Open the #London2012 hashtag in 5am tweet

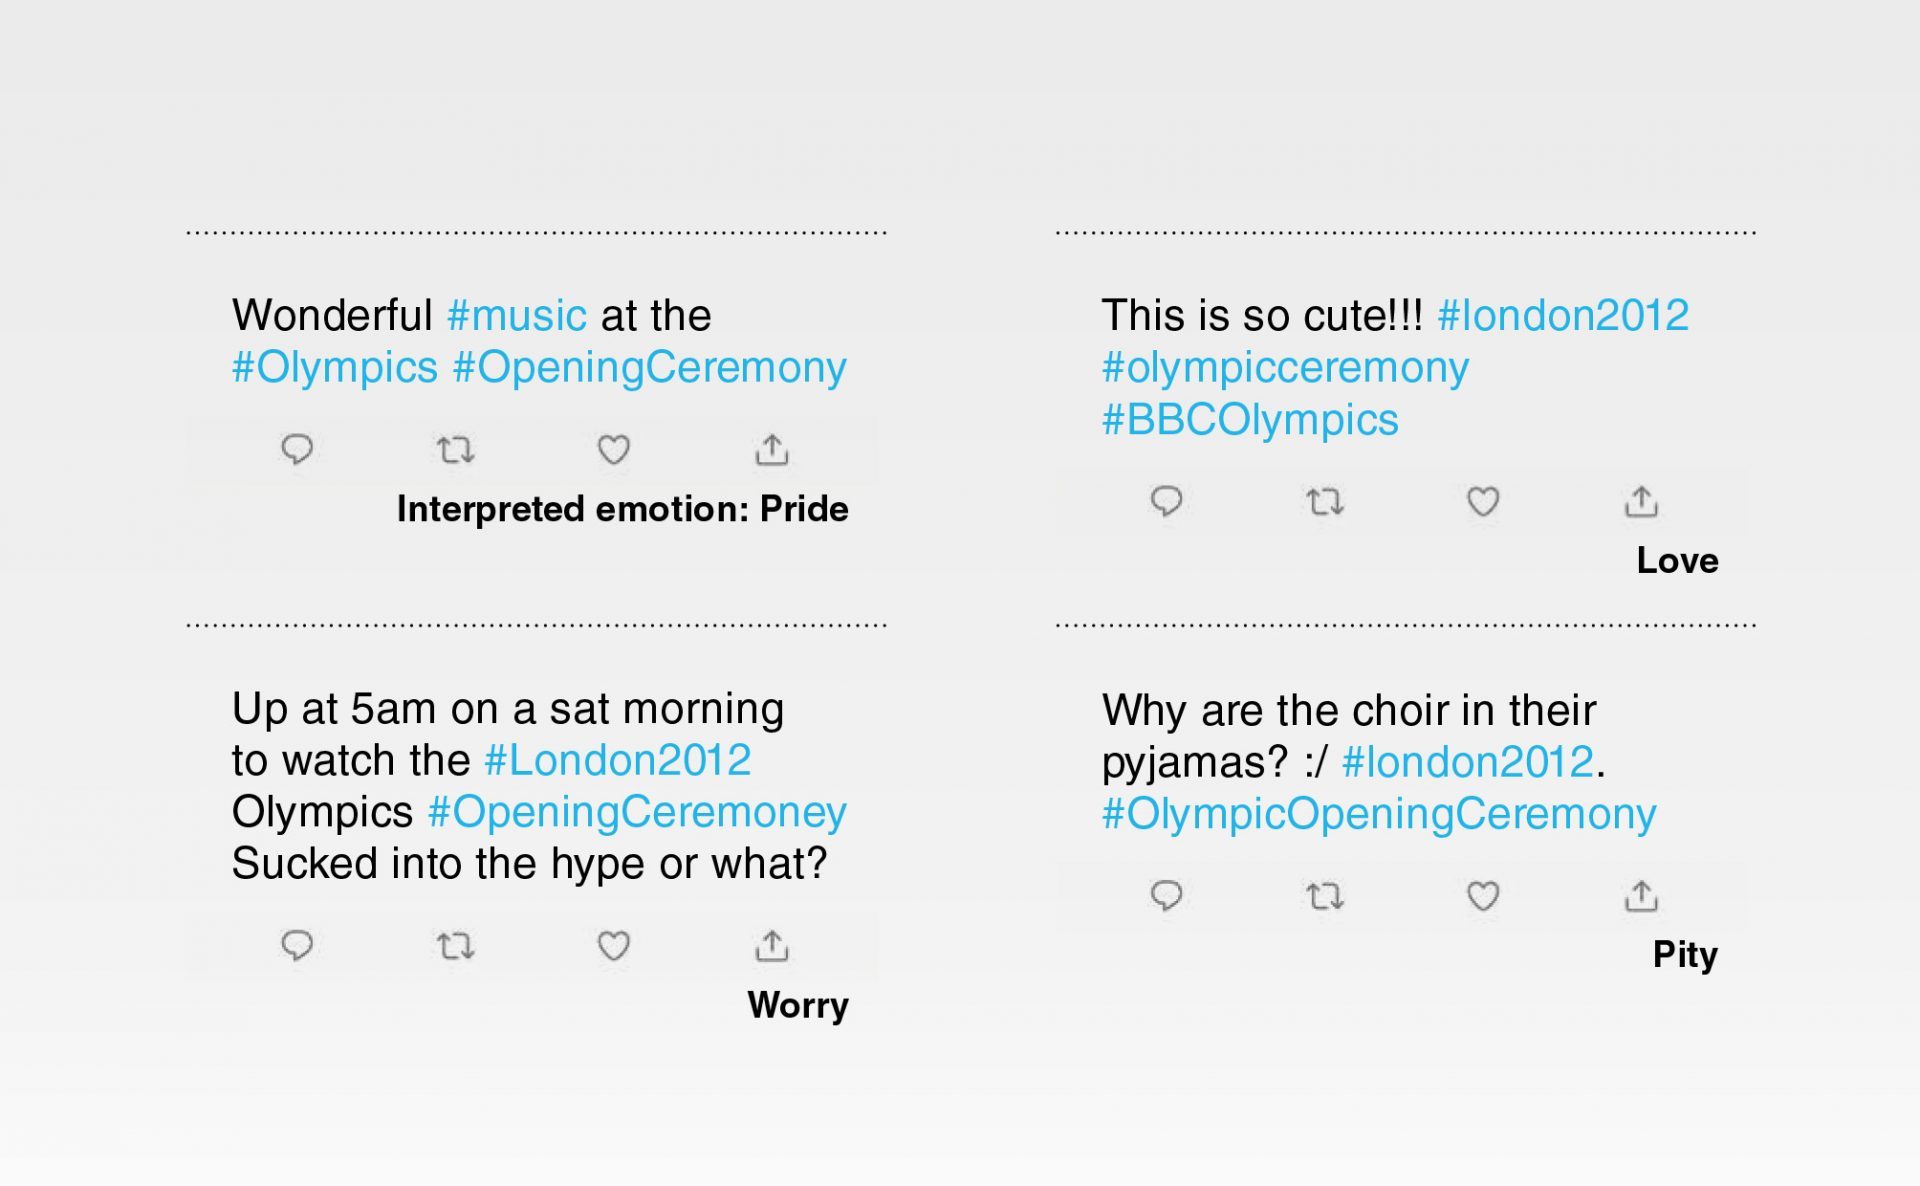click(x=617, y=760)
